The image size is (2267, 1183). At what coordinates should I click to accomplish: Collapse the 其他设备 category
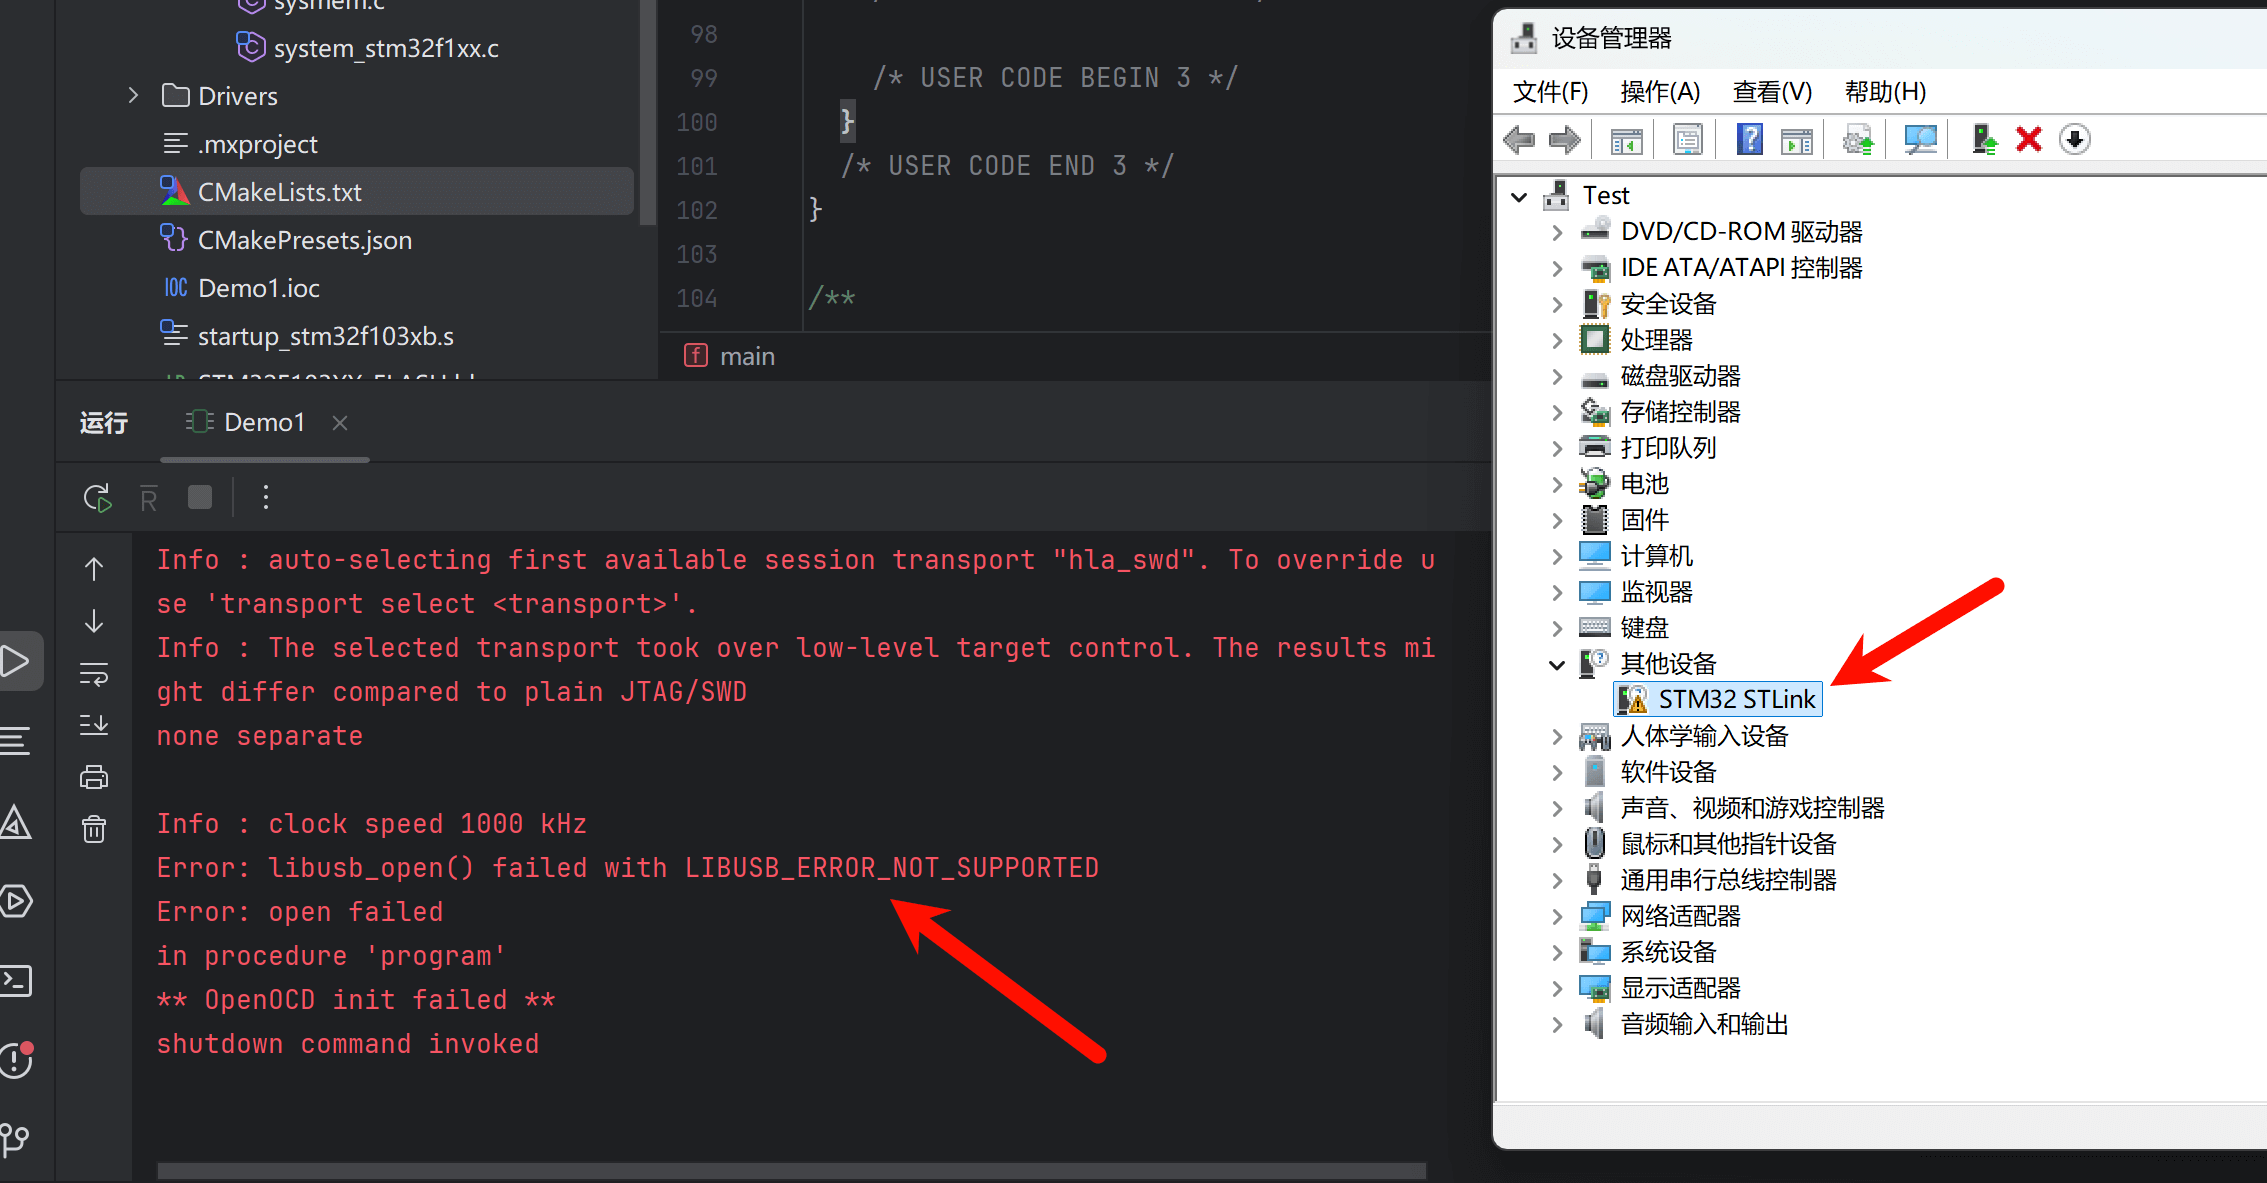pyautogui.click(x=1556, y=664)
